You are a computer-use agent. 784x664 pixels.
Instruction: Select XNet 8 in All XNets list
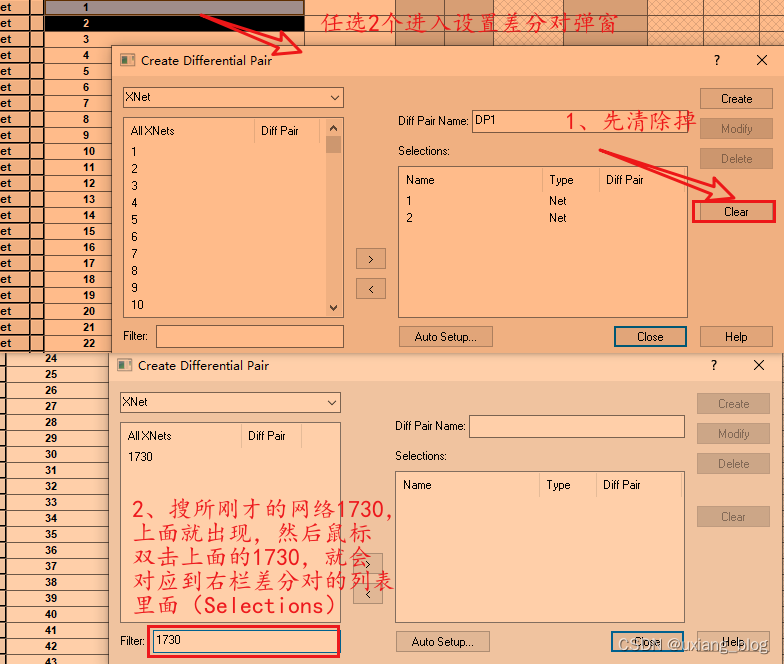134,270
